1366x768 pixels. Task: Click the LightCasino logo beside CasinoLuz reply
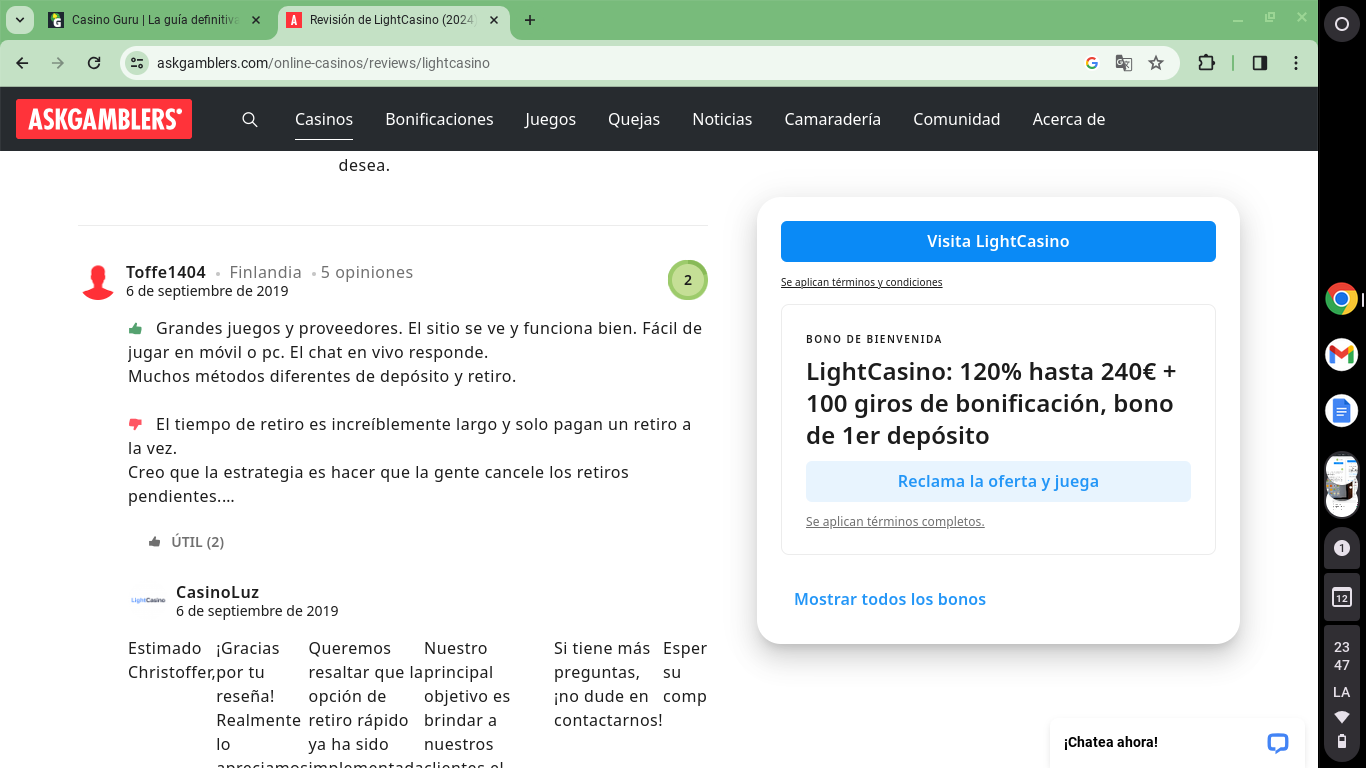click(x=148, y=600)
